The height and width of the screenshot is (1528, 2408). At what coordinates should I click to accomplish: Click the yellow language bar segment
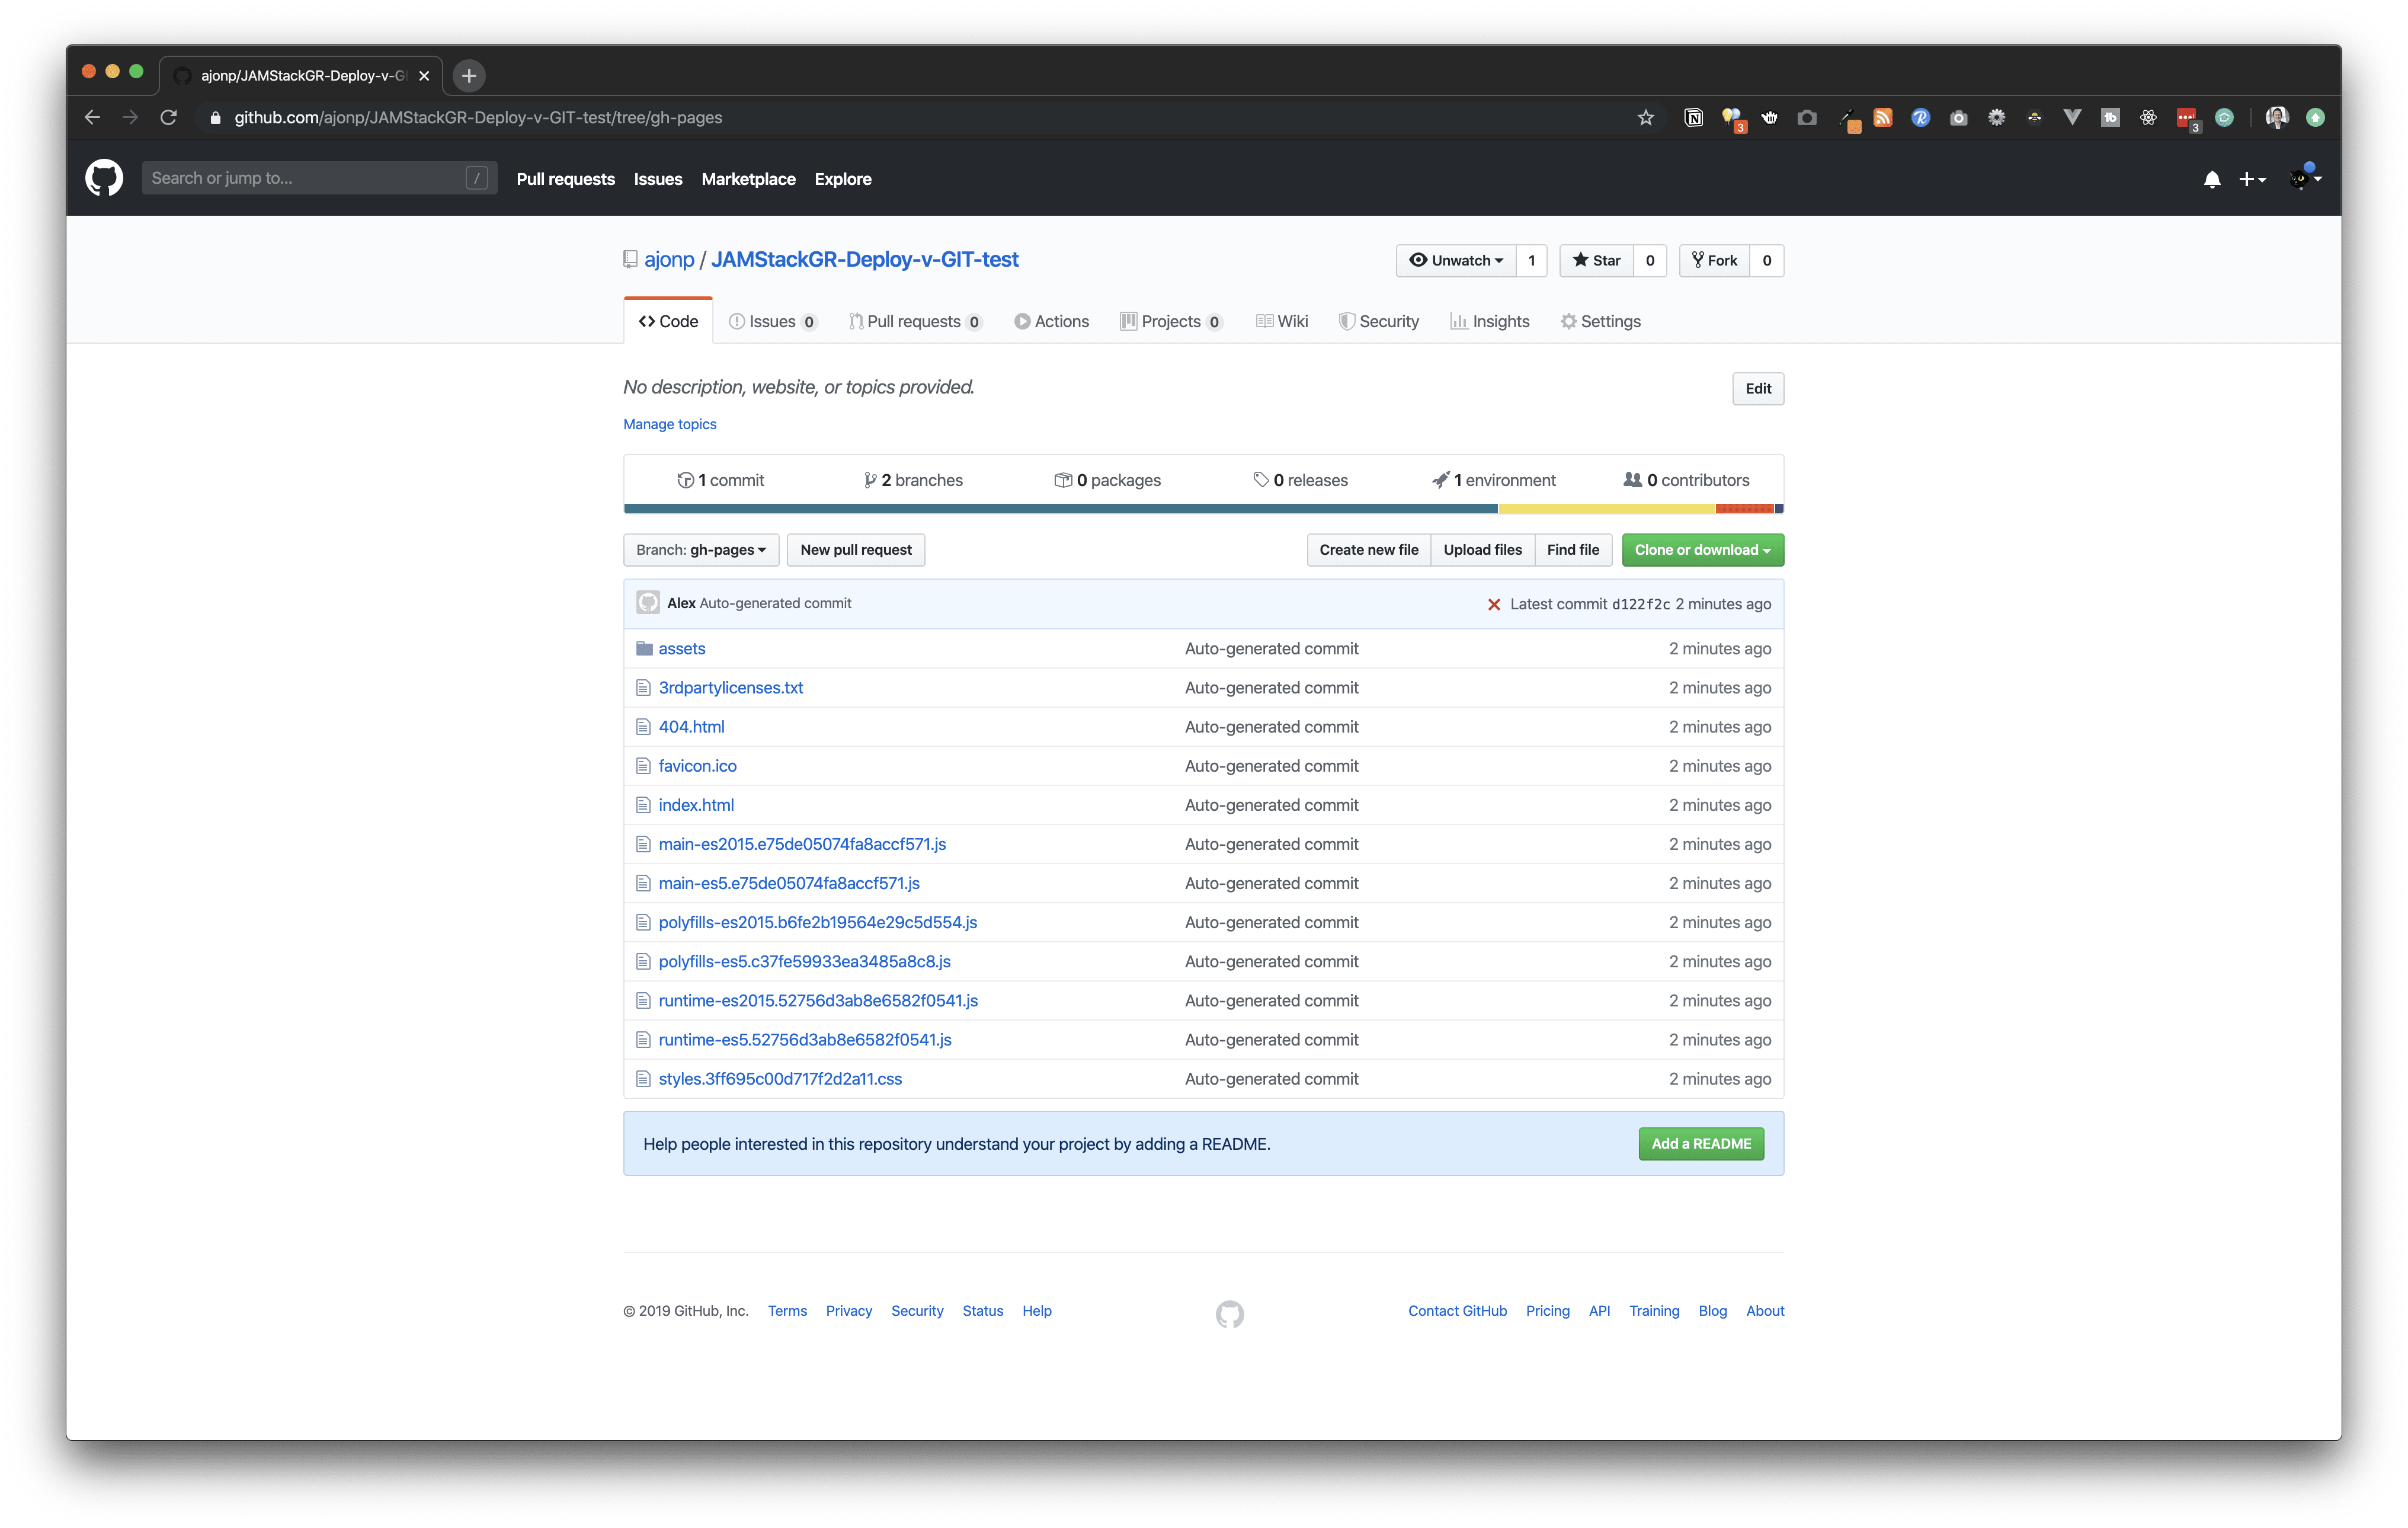coord(1606,509)
